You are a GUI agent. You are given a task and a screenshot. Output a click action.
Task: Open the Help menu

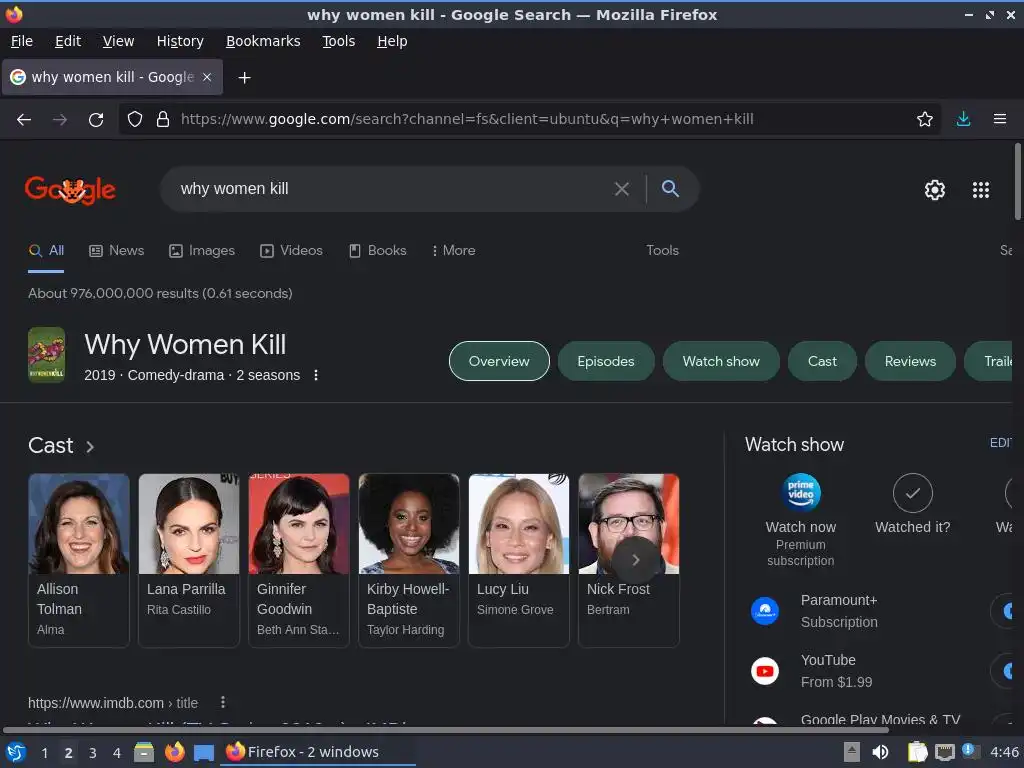(x=392, y=41)
